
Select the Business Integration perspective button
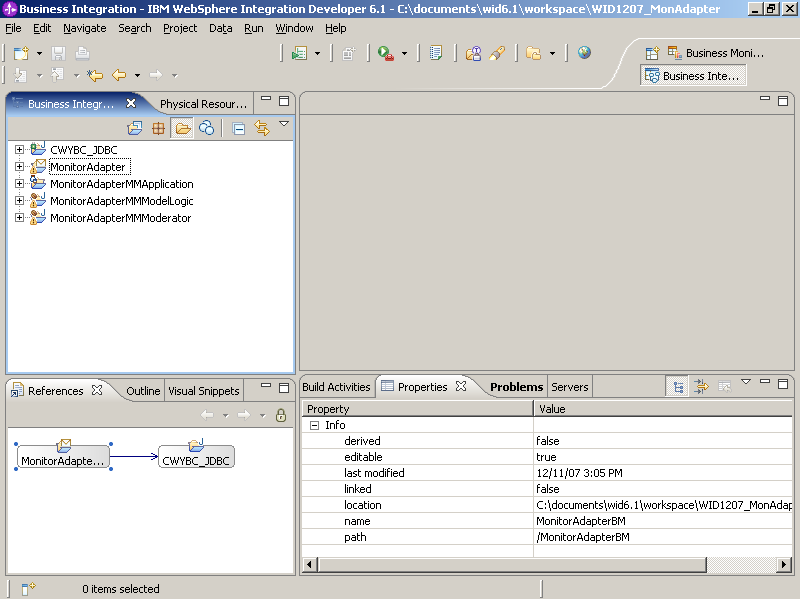[x=693, y=76]
